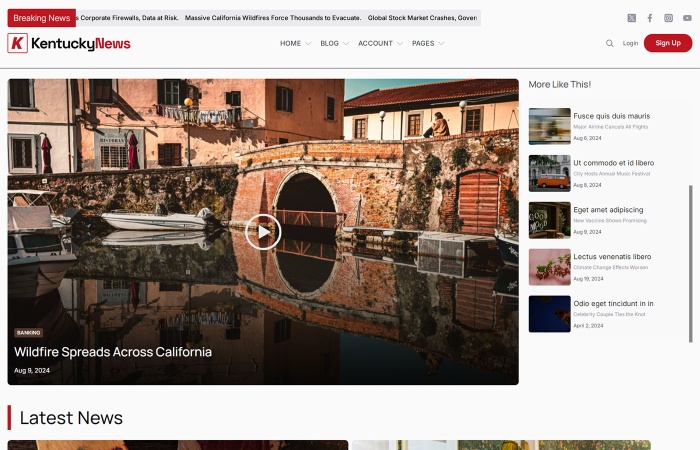Click the Major Airline Cancels All Flights subtitle
This screenshot has height=450, width=700.
click(610, 127)
